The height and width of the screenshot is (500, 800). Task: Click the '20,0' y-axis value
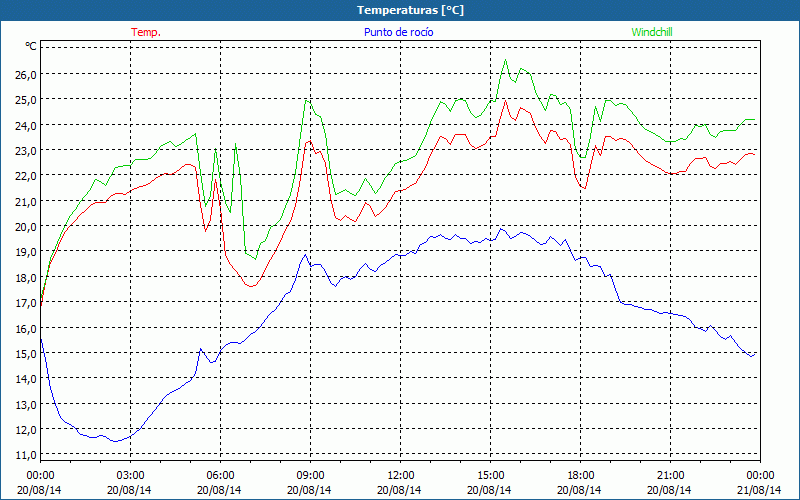pos(26,227)
